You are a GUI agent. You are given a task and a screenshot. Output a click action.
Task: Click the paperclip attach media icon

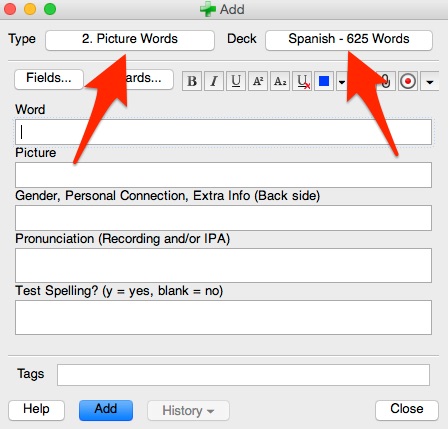point(385,81)
